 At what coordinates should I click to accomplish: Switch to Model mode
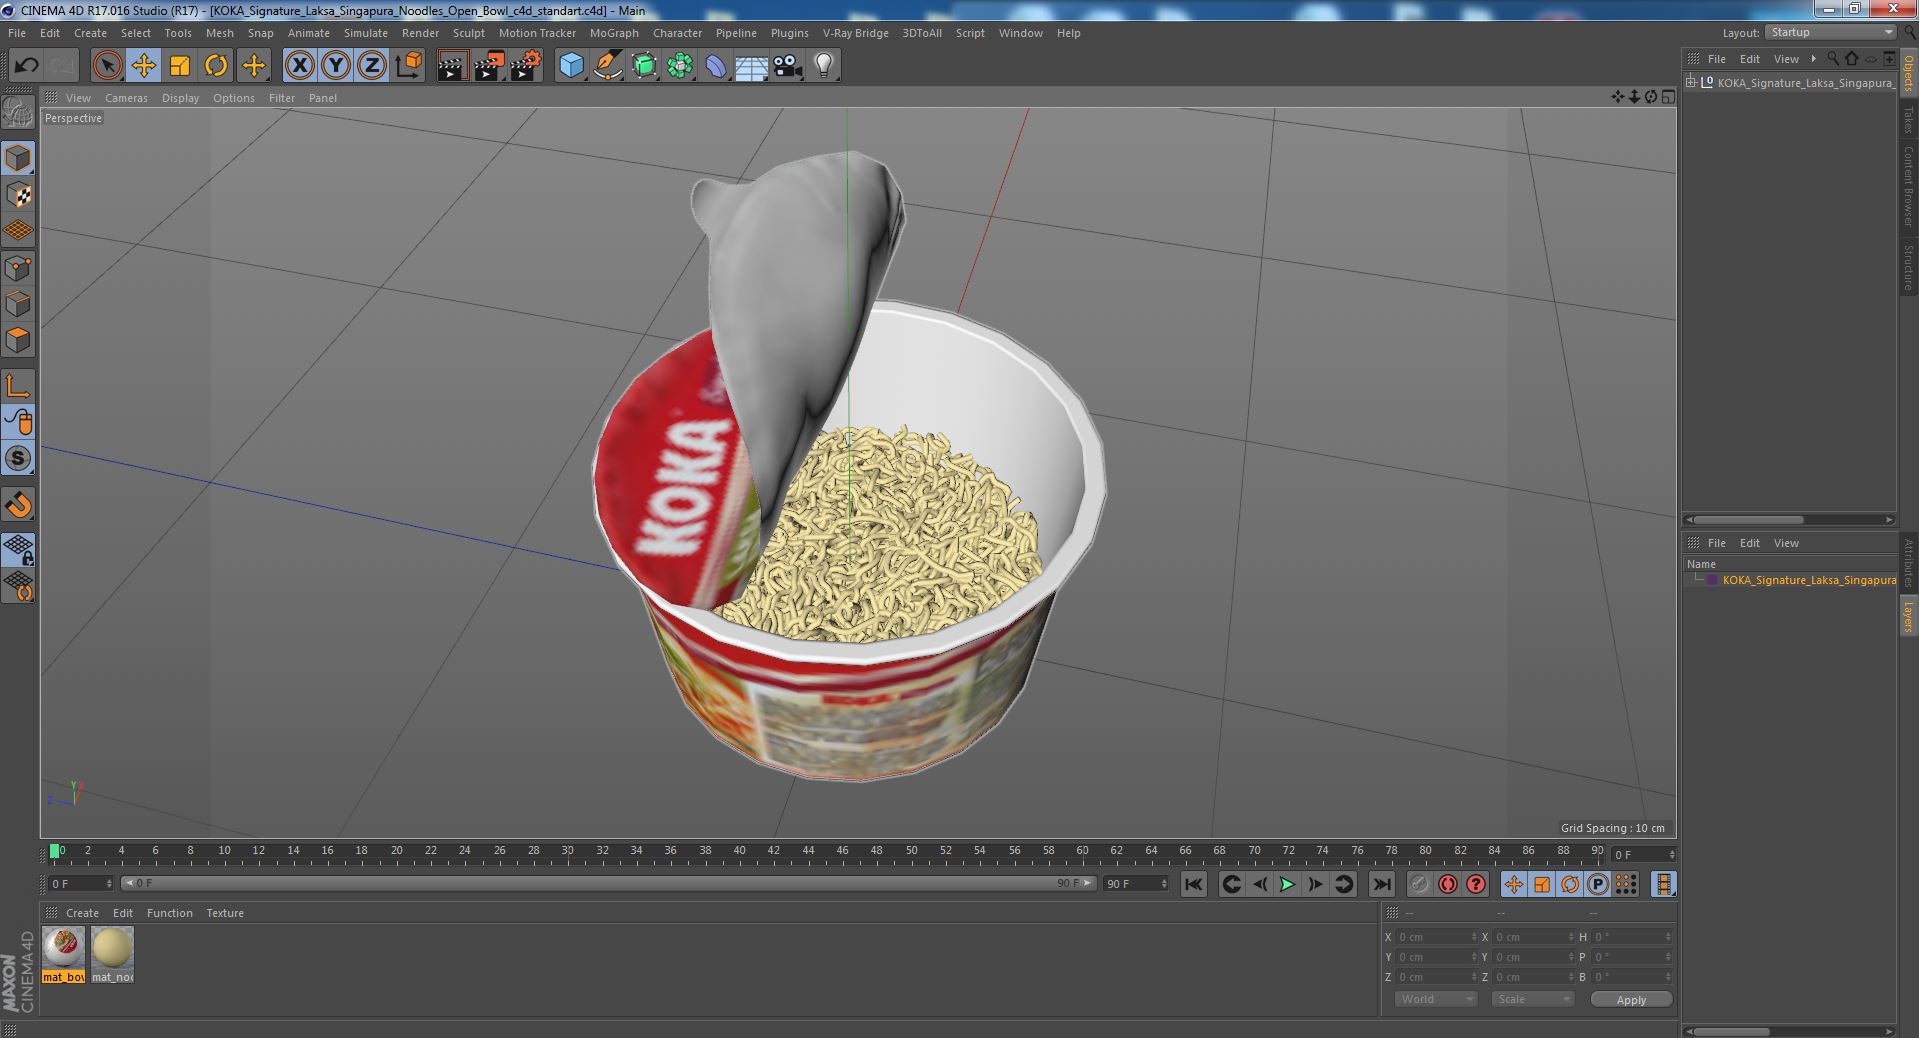[x=18, y=158]
